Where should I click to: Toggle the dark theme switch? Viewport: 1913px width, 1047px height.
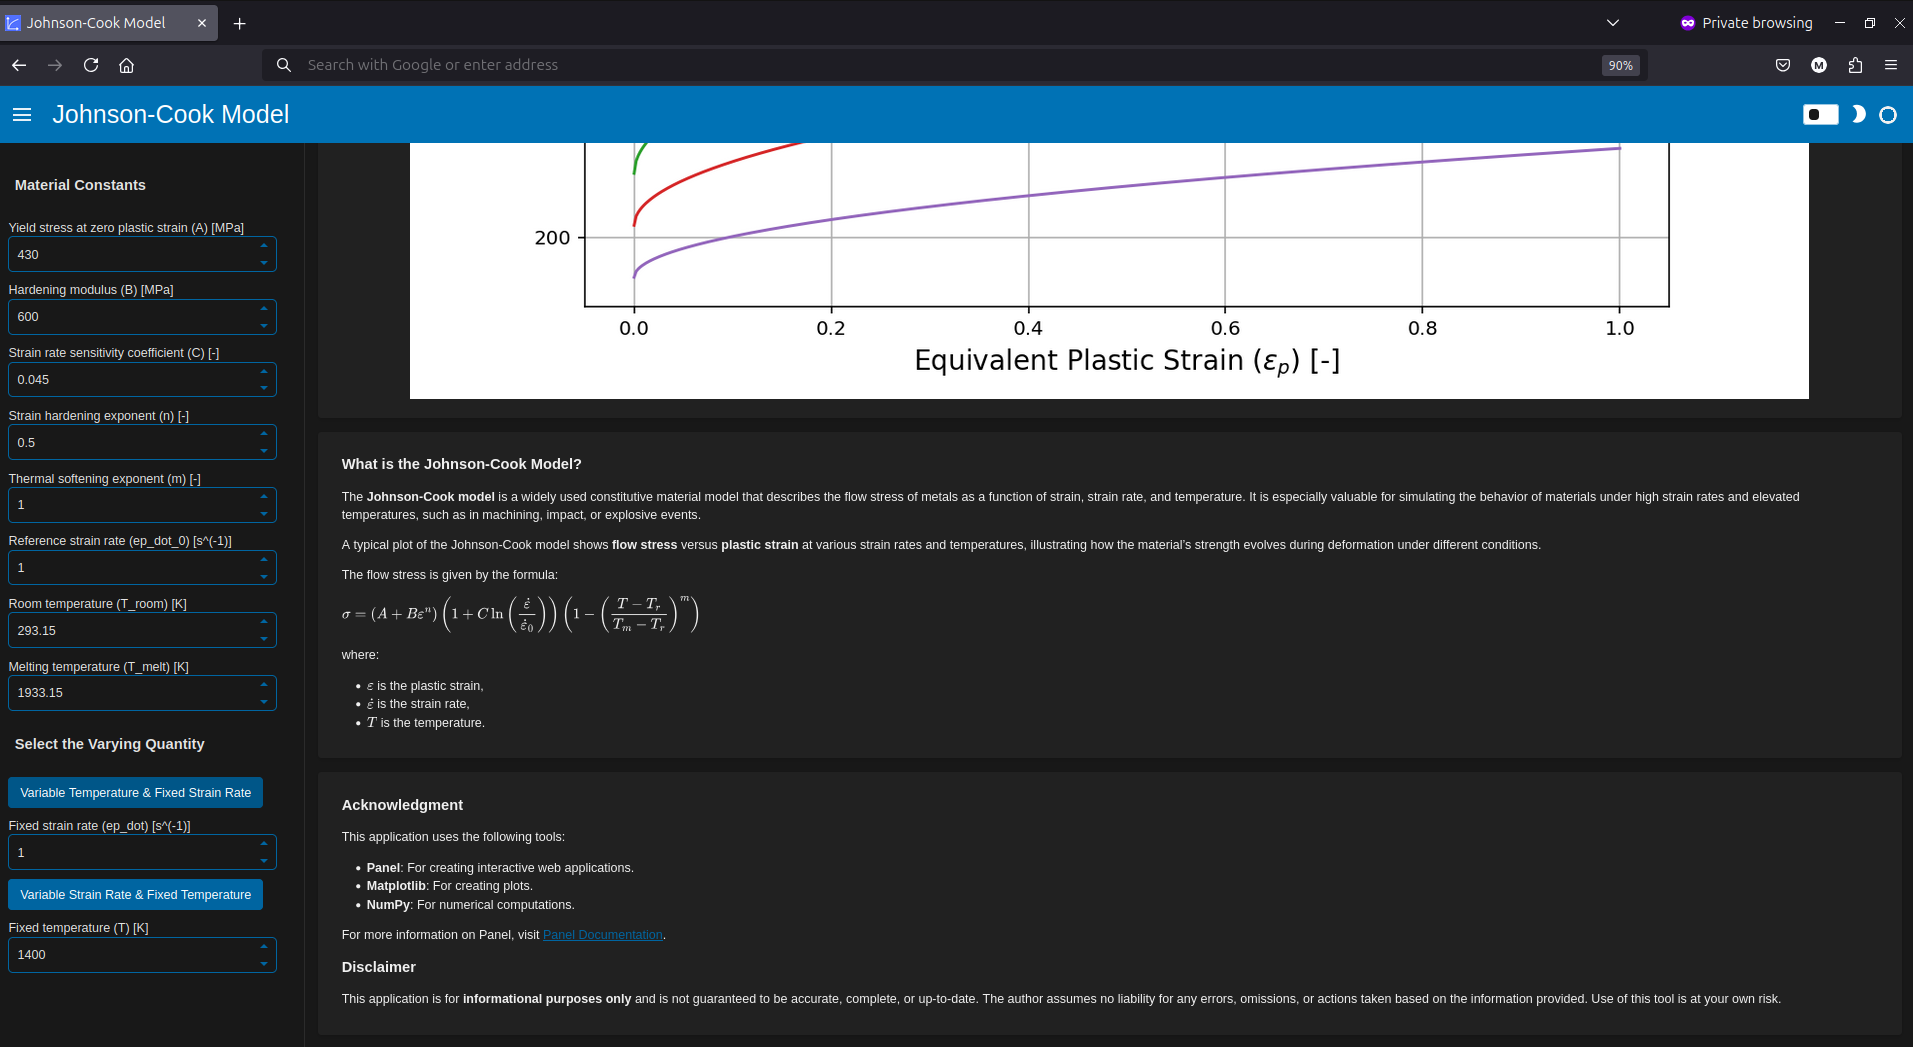point(1820,115)
